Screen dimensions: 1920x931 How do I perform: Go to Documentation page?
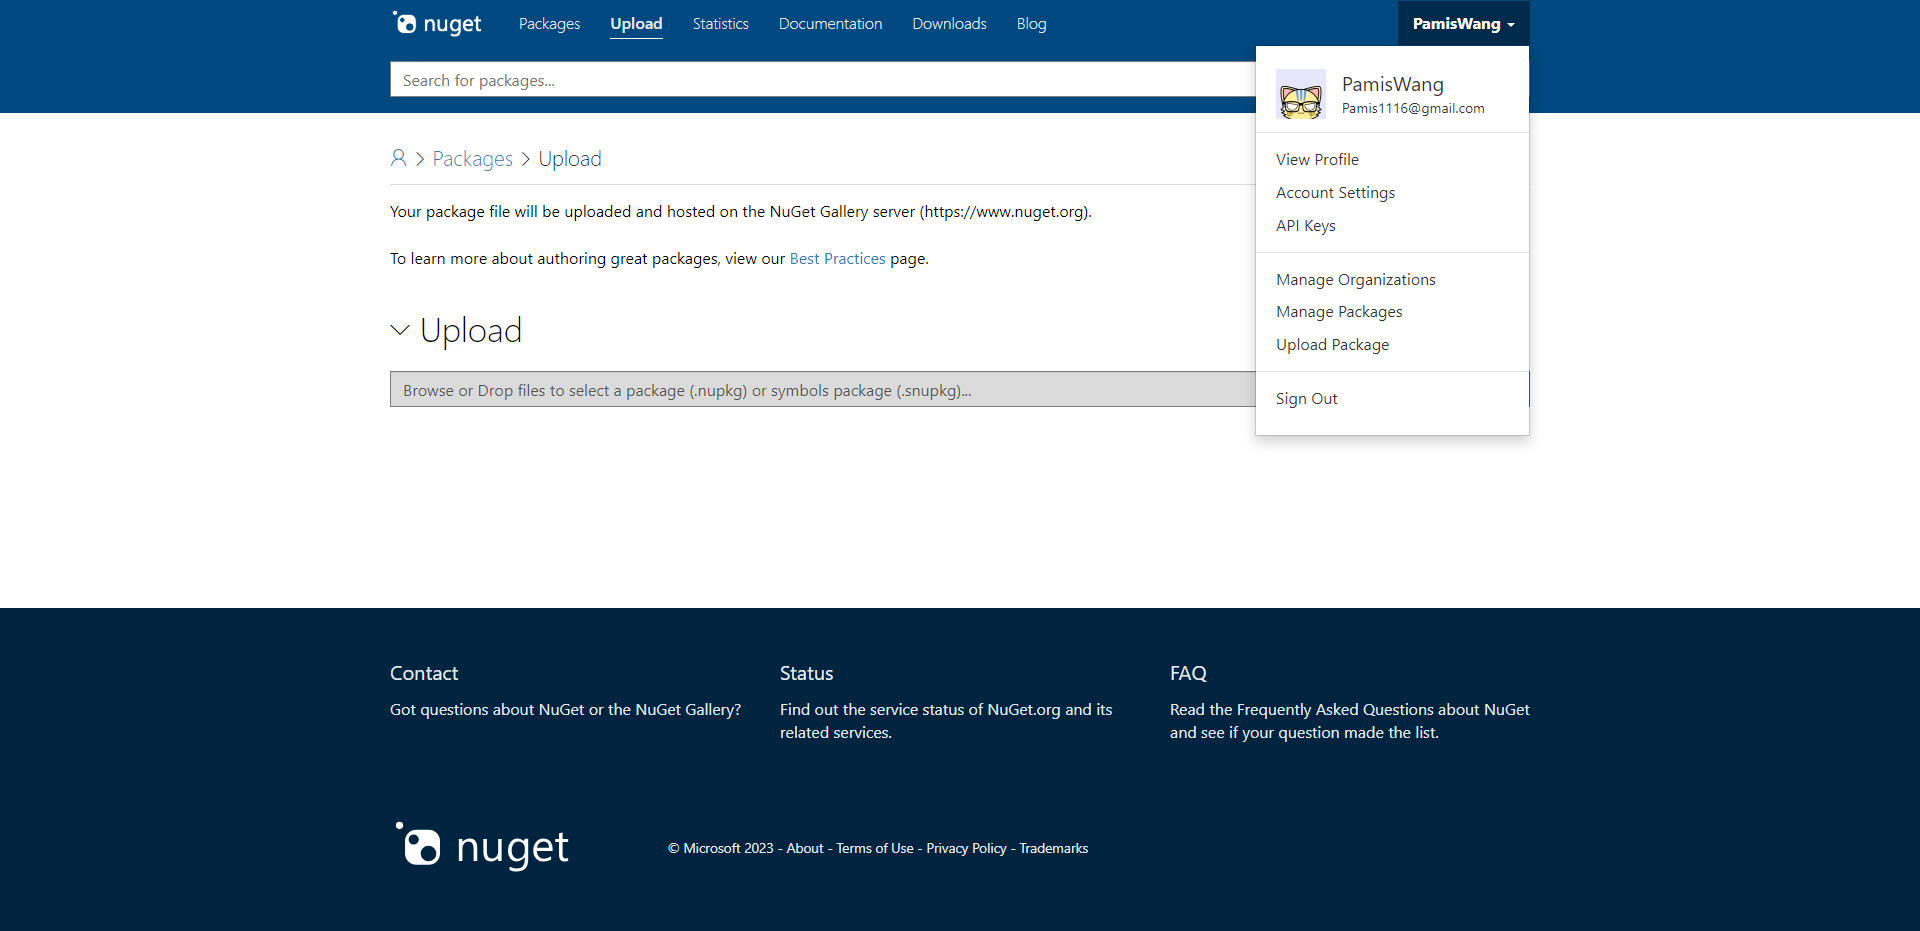click(x=830, y=23)
